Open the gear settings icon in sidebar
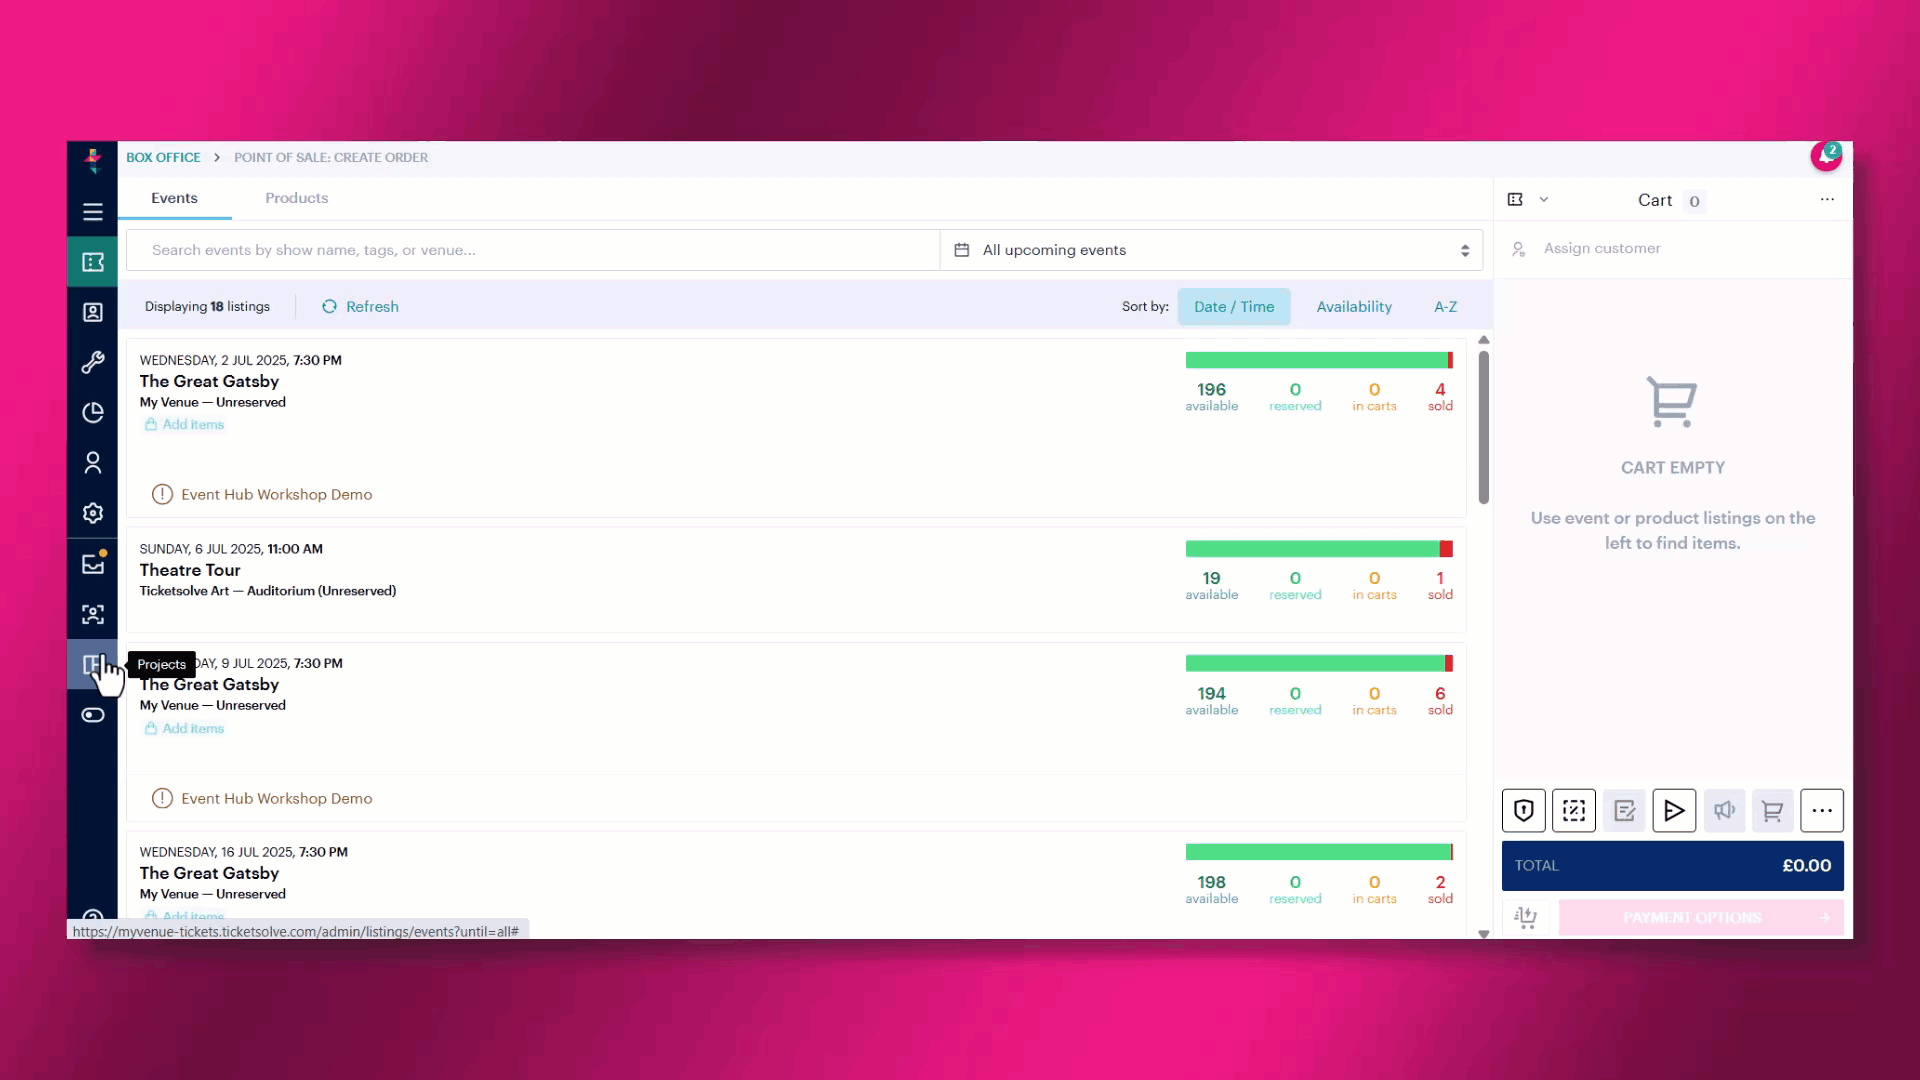 (93, 513)
